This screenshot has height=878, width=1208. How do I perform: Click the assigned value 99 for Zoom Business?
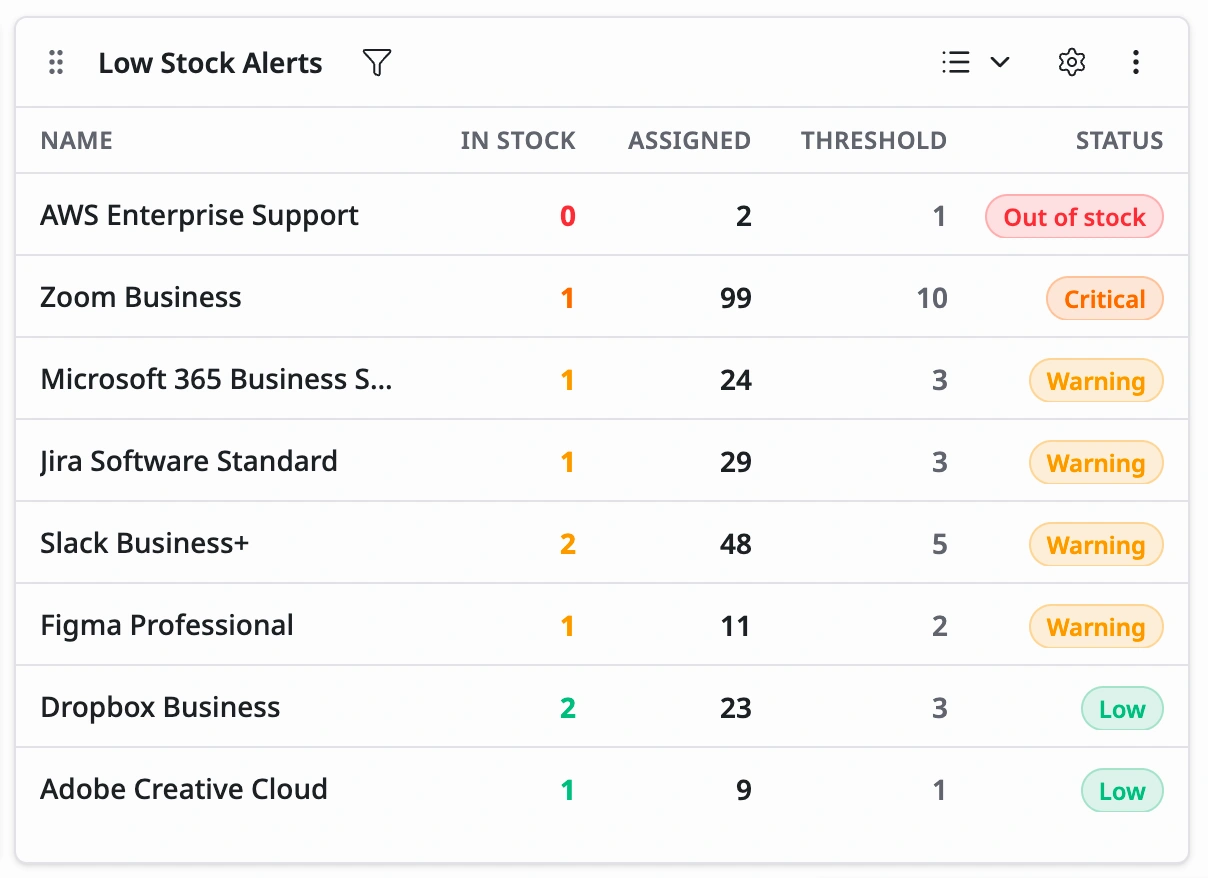736,299
